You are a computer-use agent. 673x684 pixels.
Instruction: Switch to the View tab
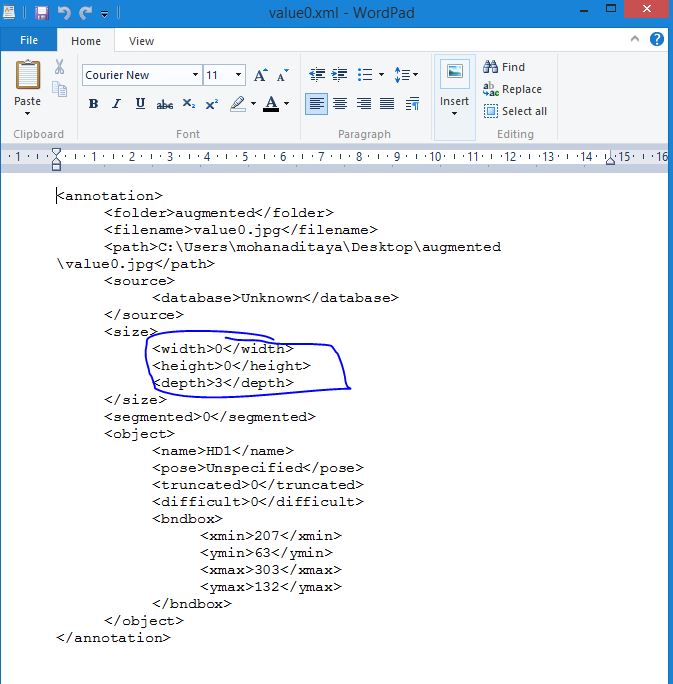pyautogui.click(x=141, y=41)
